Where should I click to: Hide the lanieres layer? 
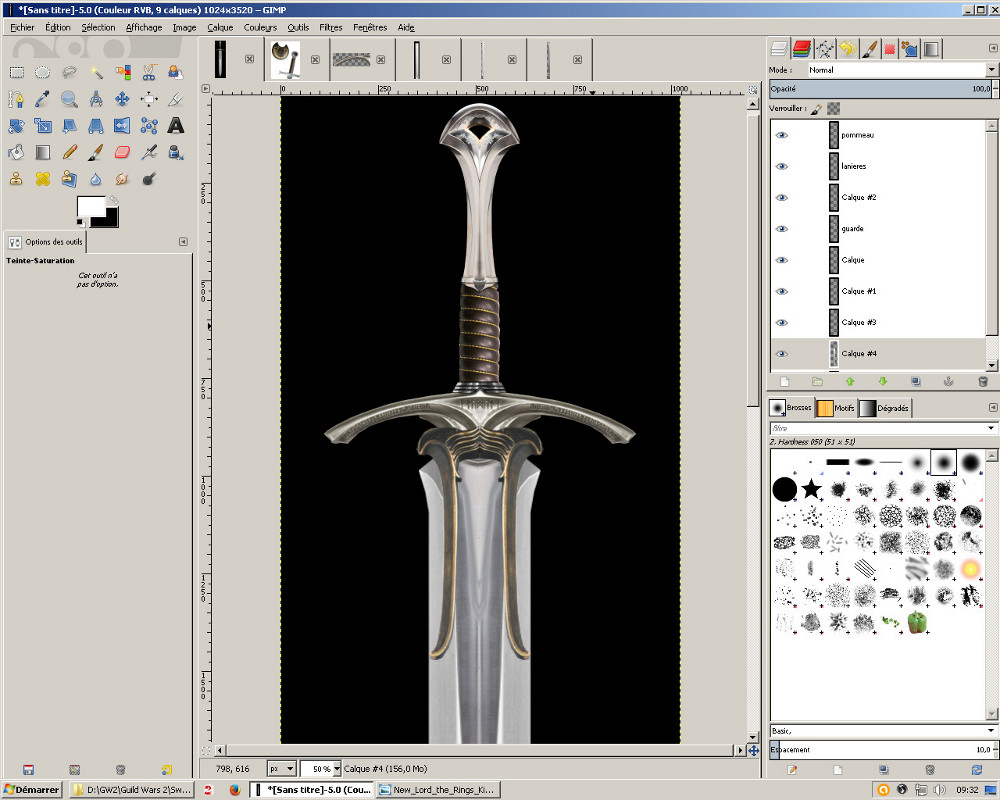pyautogui.click(x=782, y=167)
